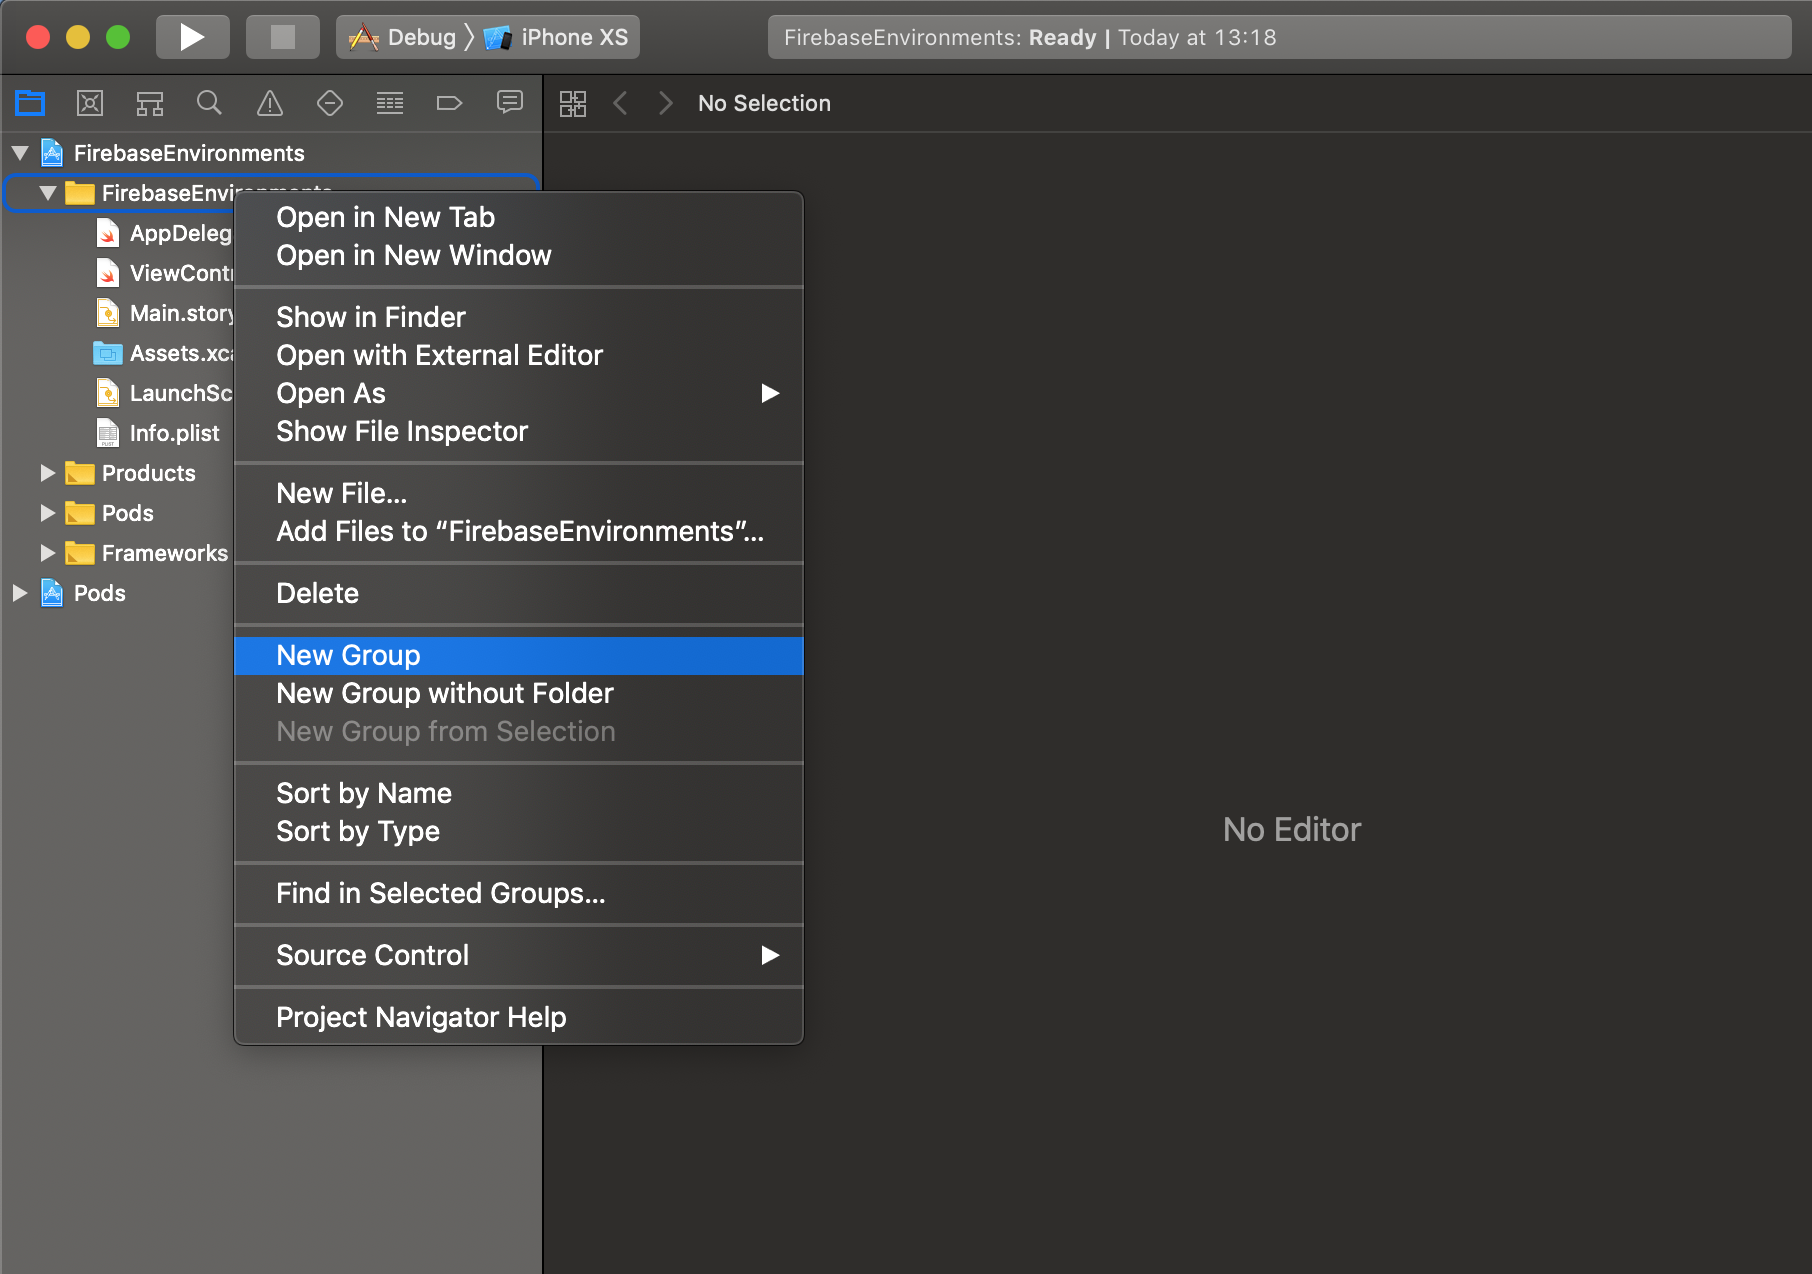The width and height of the screenshot is (1812, 1274).
Task: Open the Find navigator magnifier icon
Action: 209,103
